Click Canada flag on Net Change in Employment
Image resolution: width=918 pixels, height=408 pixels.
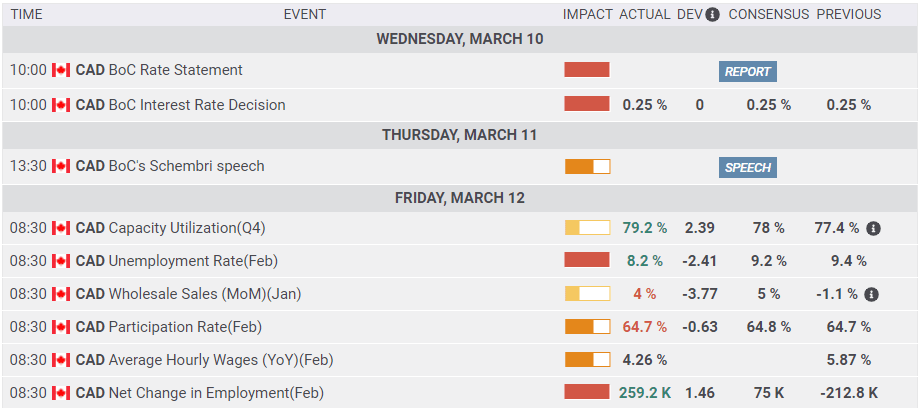61,393
